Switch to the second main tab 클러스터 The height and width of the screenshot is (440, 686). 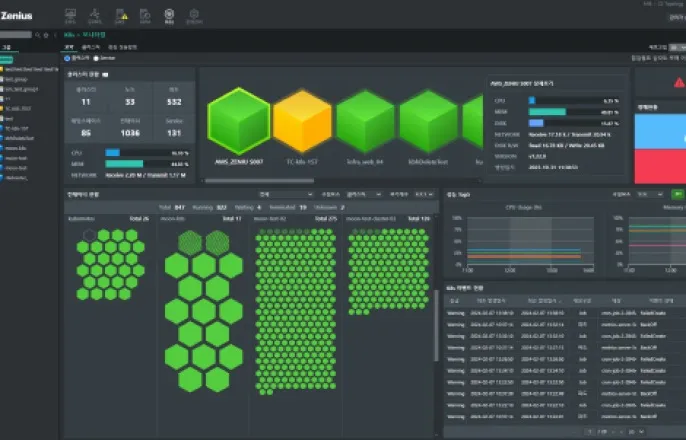point(91,47)
